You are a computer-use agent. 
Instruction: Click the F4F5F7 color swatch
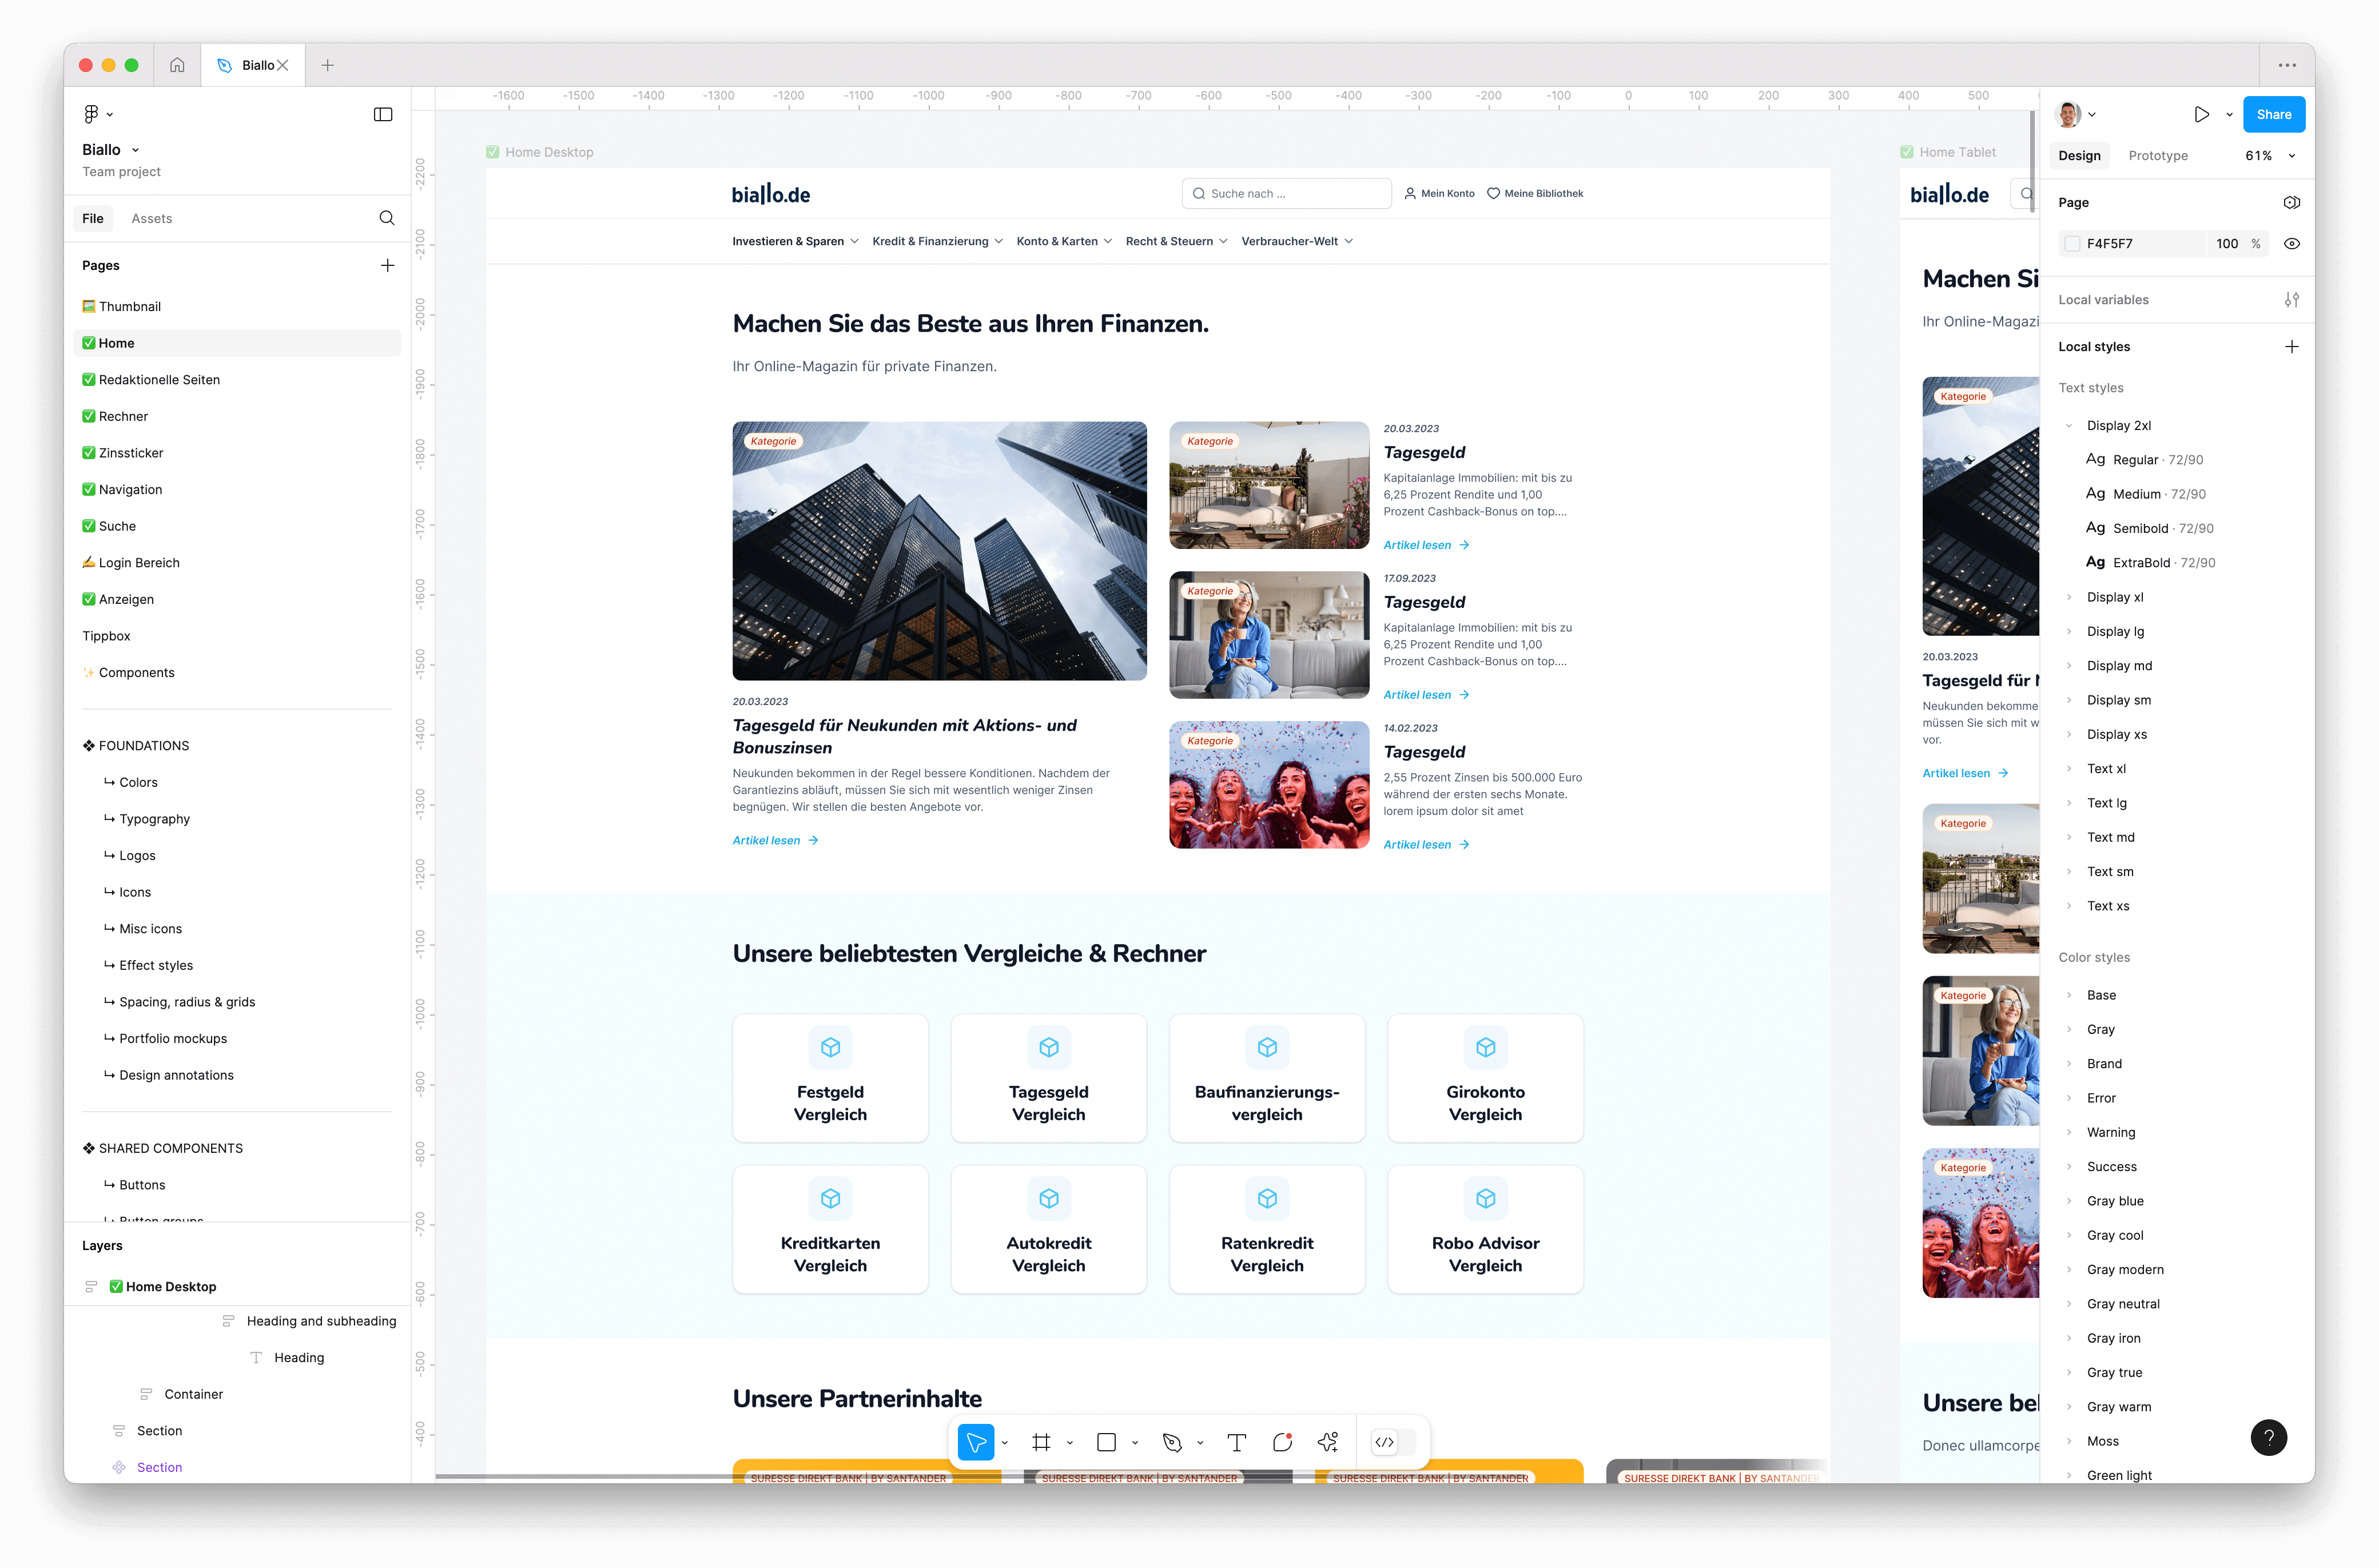pyautogui.click(x=2073, y=243)
